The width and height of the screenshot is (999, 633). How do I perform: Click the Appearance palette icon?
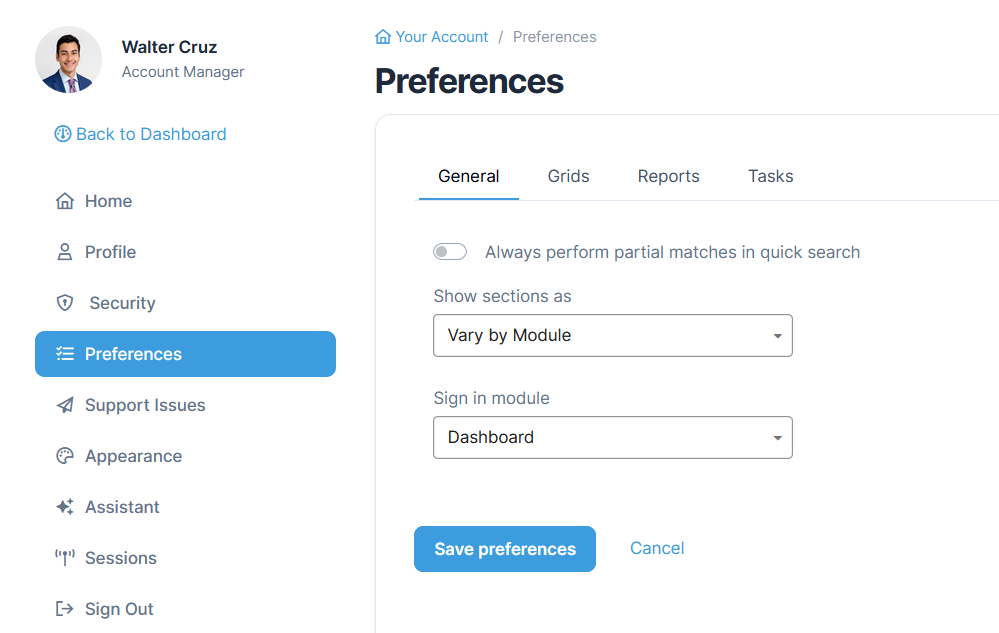(x=65, y=456)
